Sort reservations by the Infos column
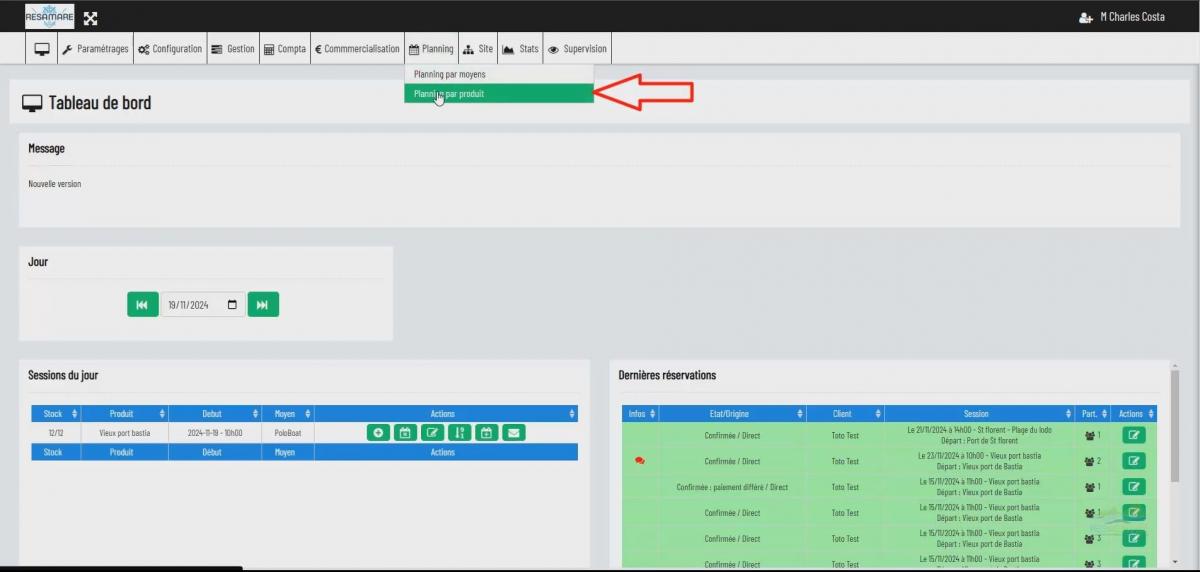Image resolution: width=1200 pixels, height=572 pixels. (x=653, y=414)
